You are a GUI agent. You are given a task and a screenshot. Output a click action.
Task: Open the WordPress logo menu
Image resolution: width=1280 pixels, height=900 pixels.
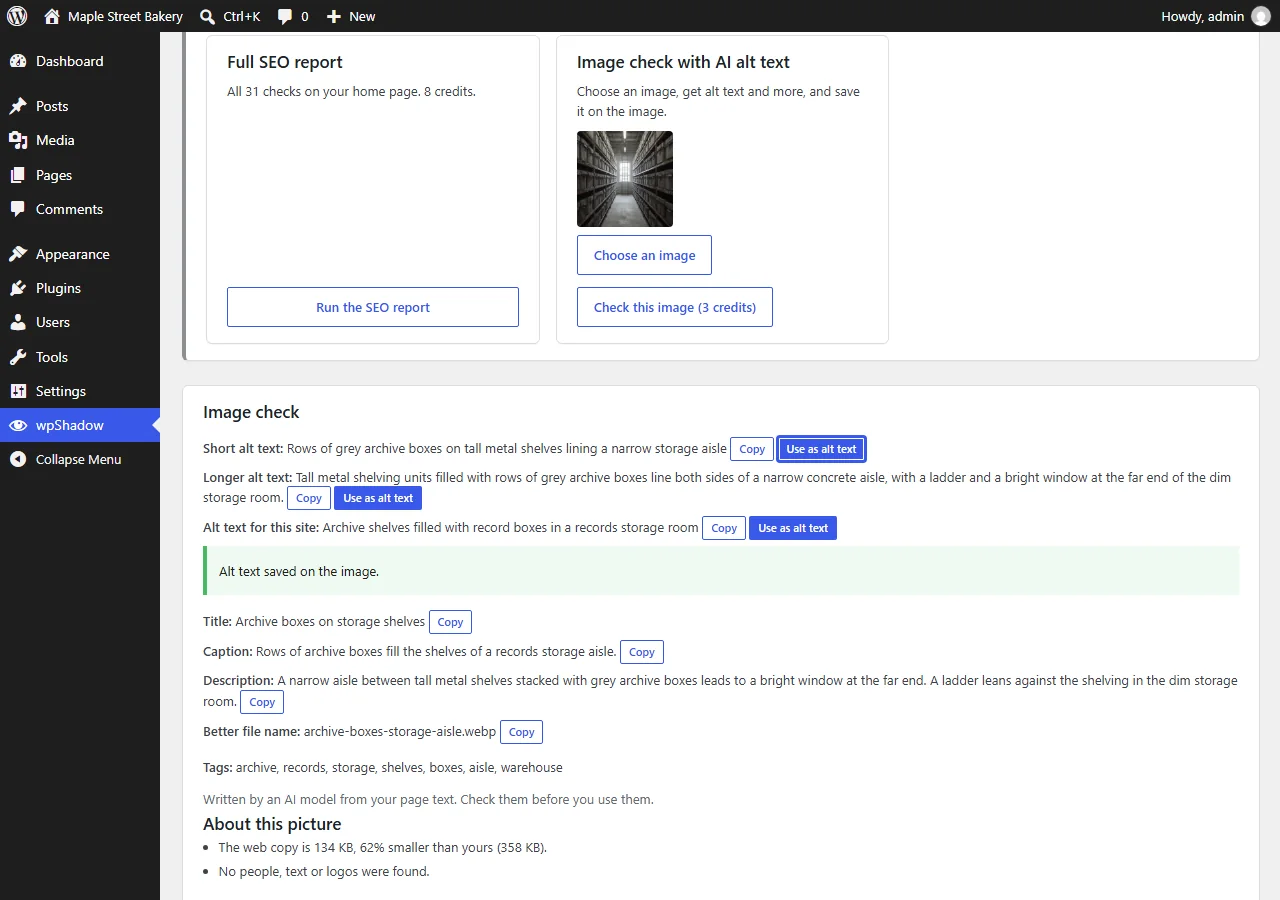(17, 16)
